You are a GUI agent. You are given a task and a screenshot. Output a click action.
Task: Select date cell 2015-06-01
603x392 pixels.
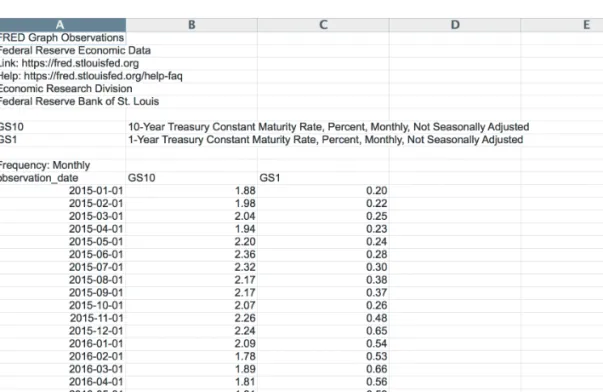tap(63, 254)
